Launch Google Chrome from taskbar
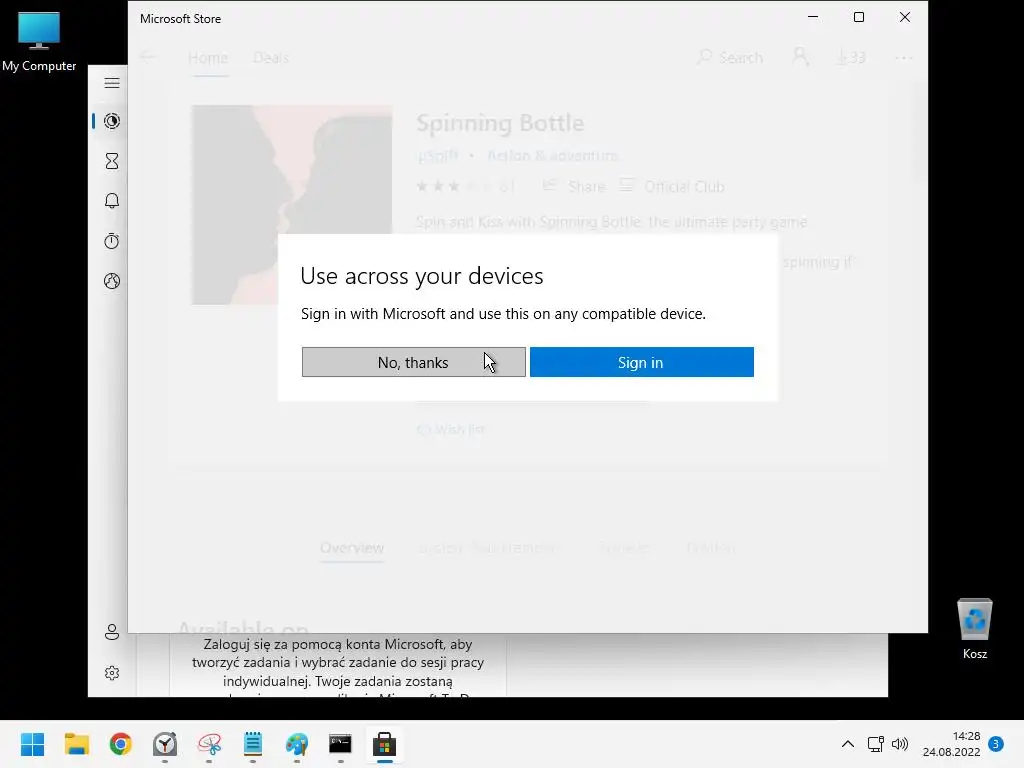This screenshot has width=1024, height=768. coord(121,744)
